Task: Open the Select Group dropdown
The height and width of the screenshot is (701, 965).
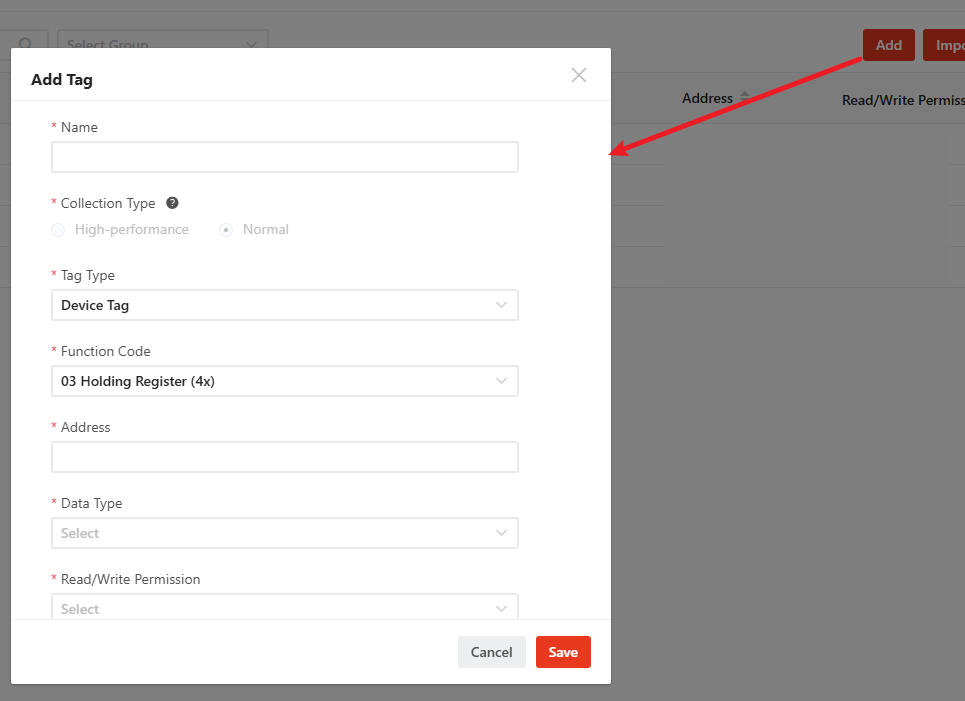Action: [163, 45]
